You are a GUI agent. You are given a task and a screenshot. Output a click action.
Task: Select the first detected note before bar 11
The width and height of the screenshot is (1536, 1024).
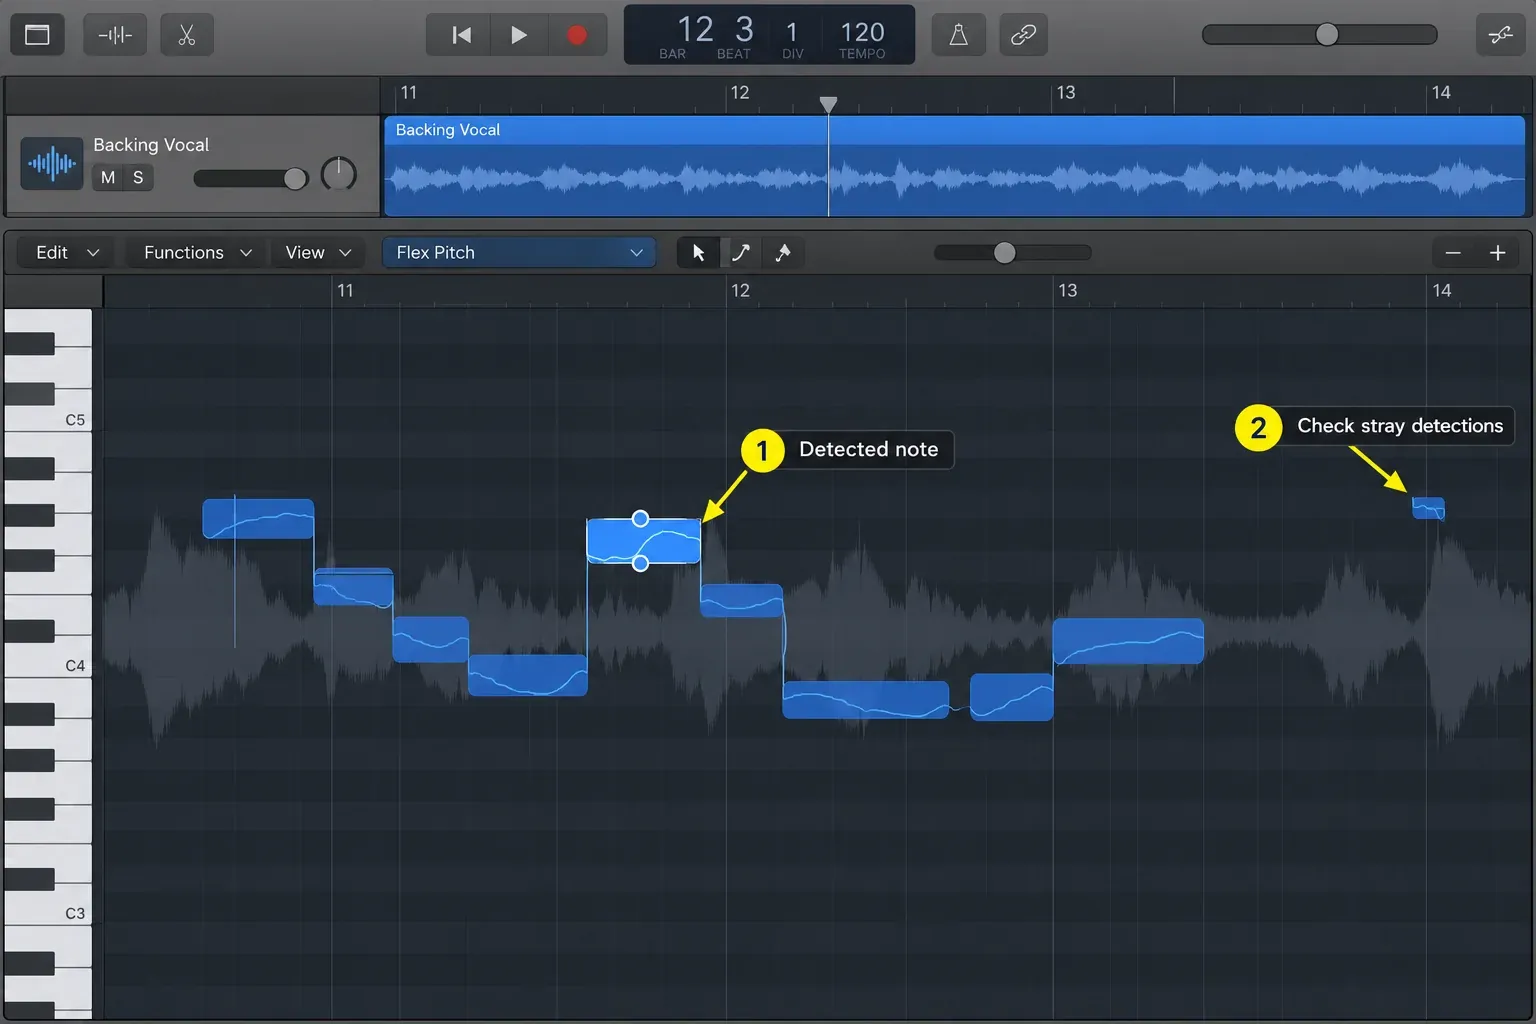258,519
